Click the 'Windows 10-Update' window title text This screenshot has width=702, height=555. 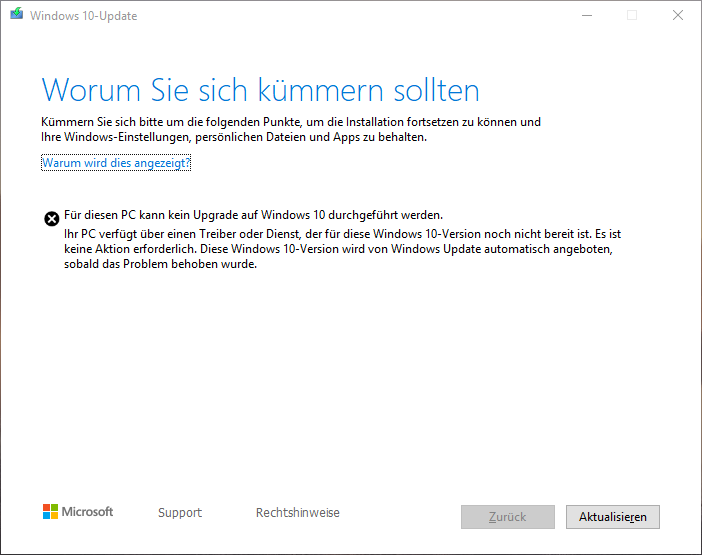(84, 16)
